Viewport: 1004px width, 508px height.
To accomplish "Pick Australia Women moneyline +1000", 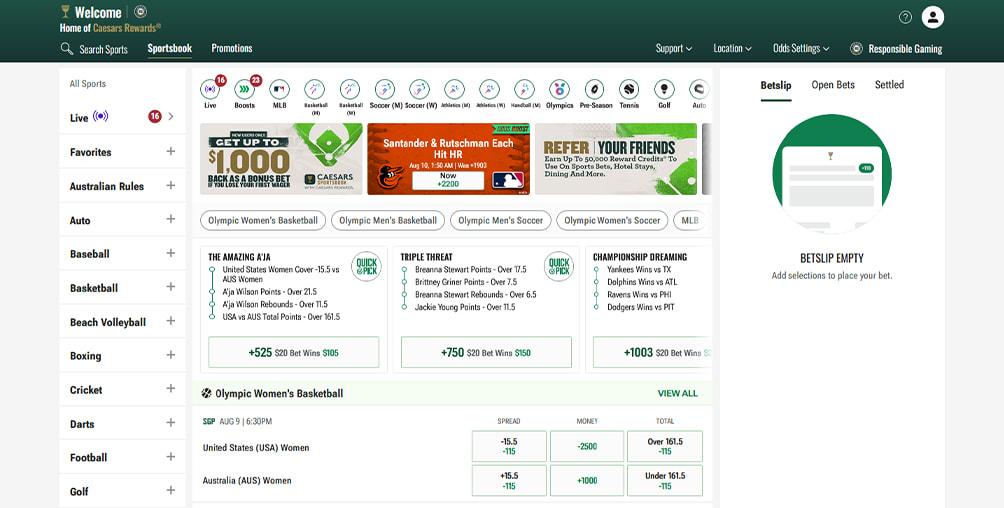I will point(587,480).
